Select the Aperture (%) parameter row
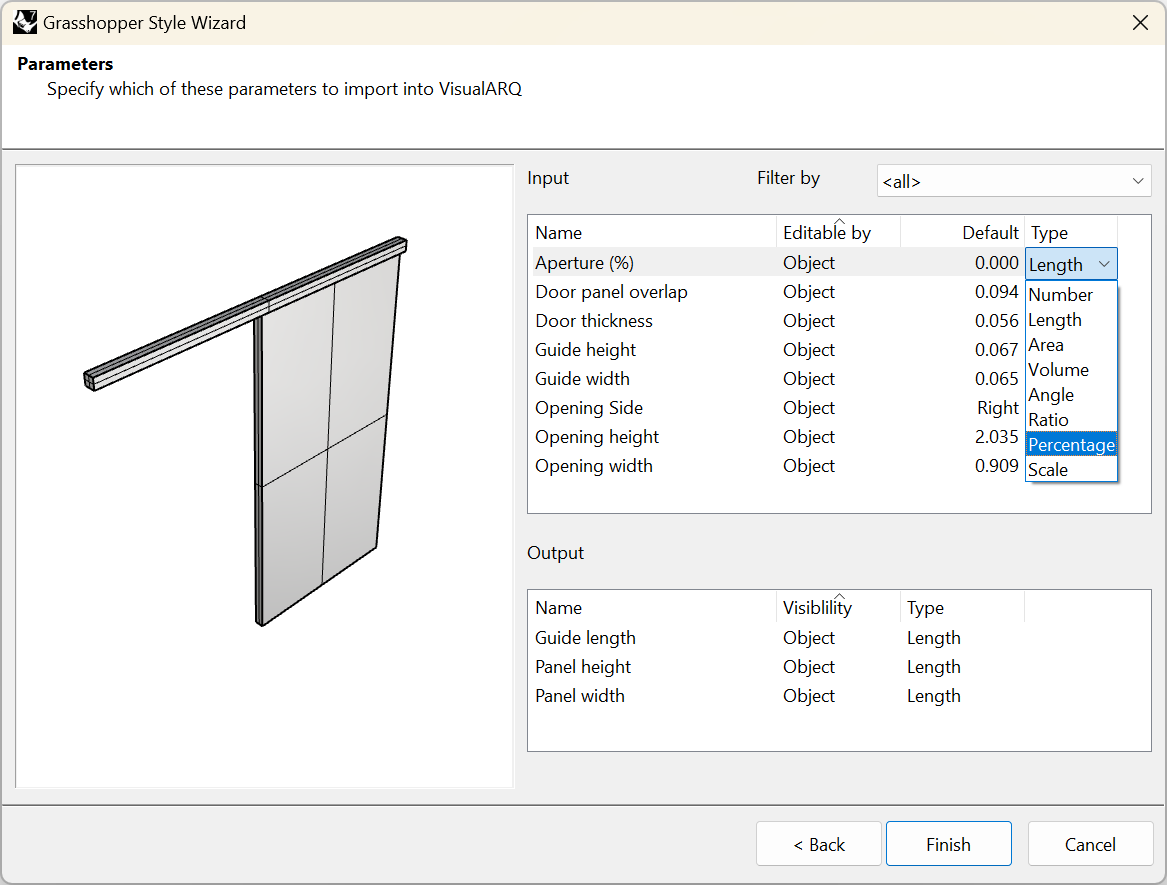The height and width of the screenshot is (885, 1167). tap(777, 263)
